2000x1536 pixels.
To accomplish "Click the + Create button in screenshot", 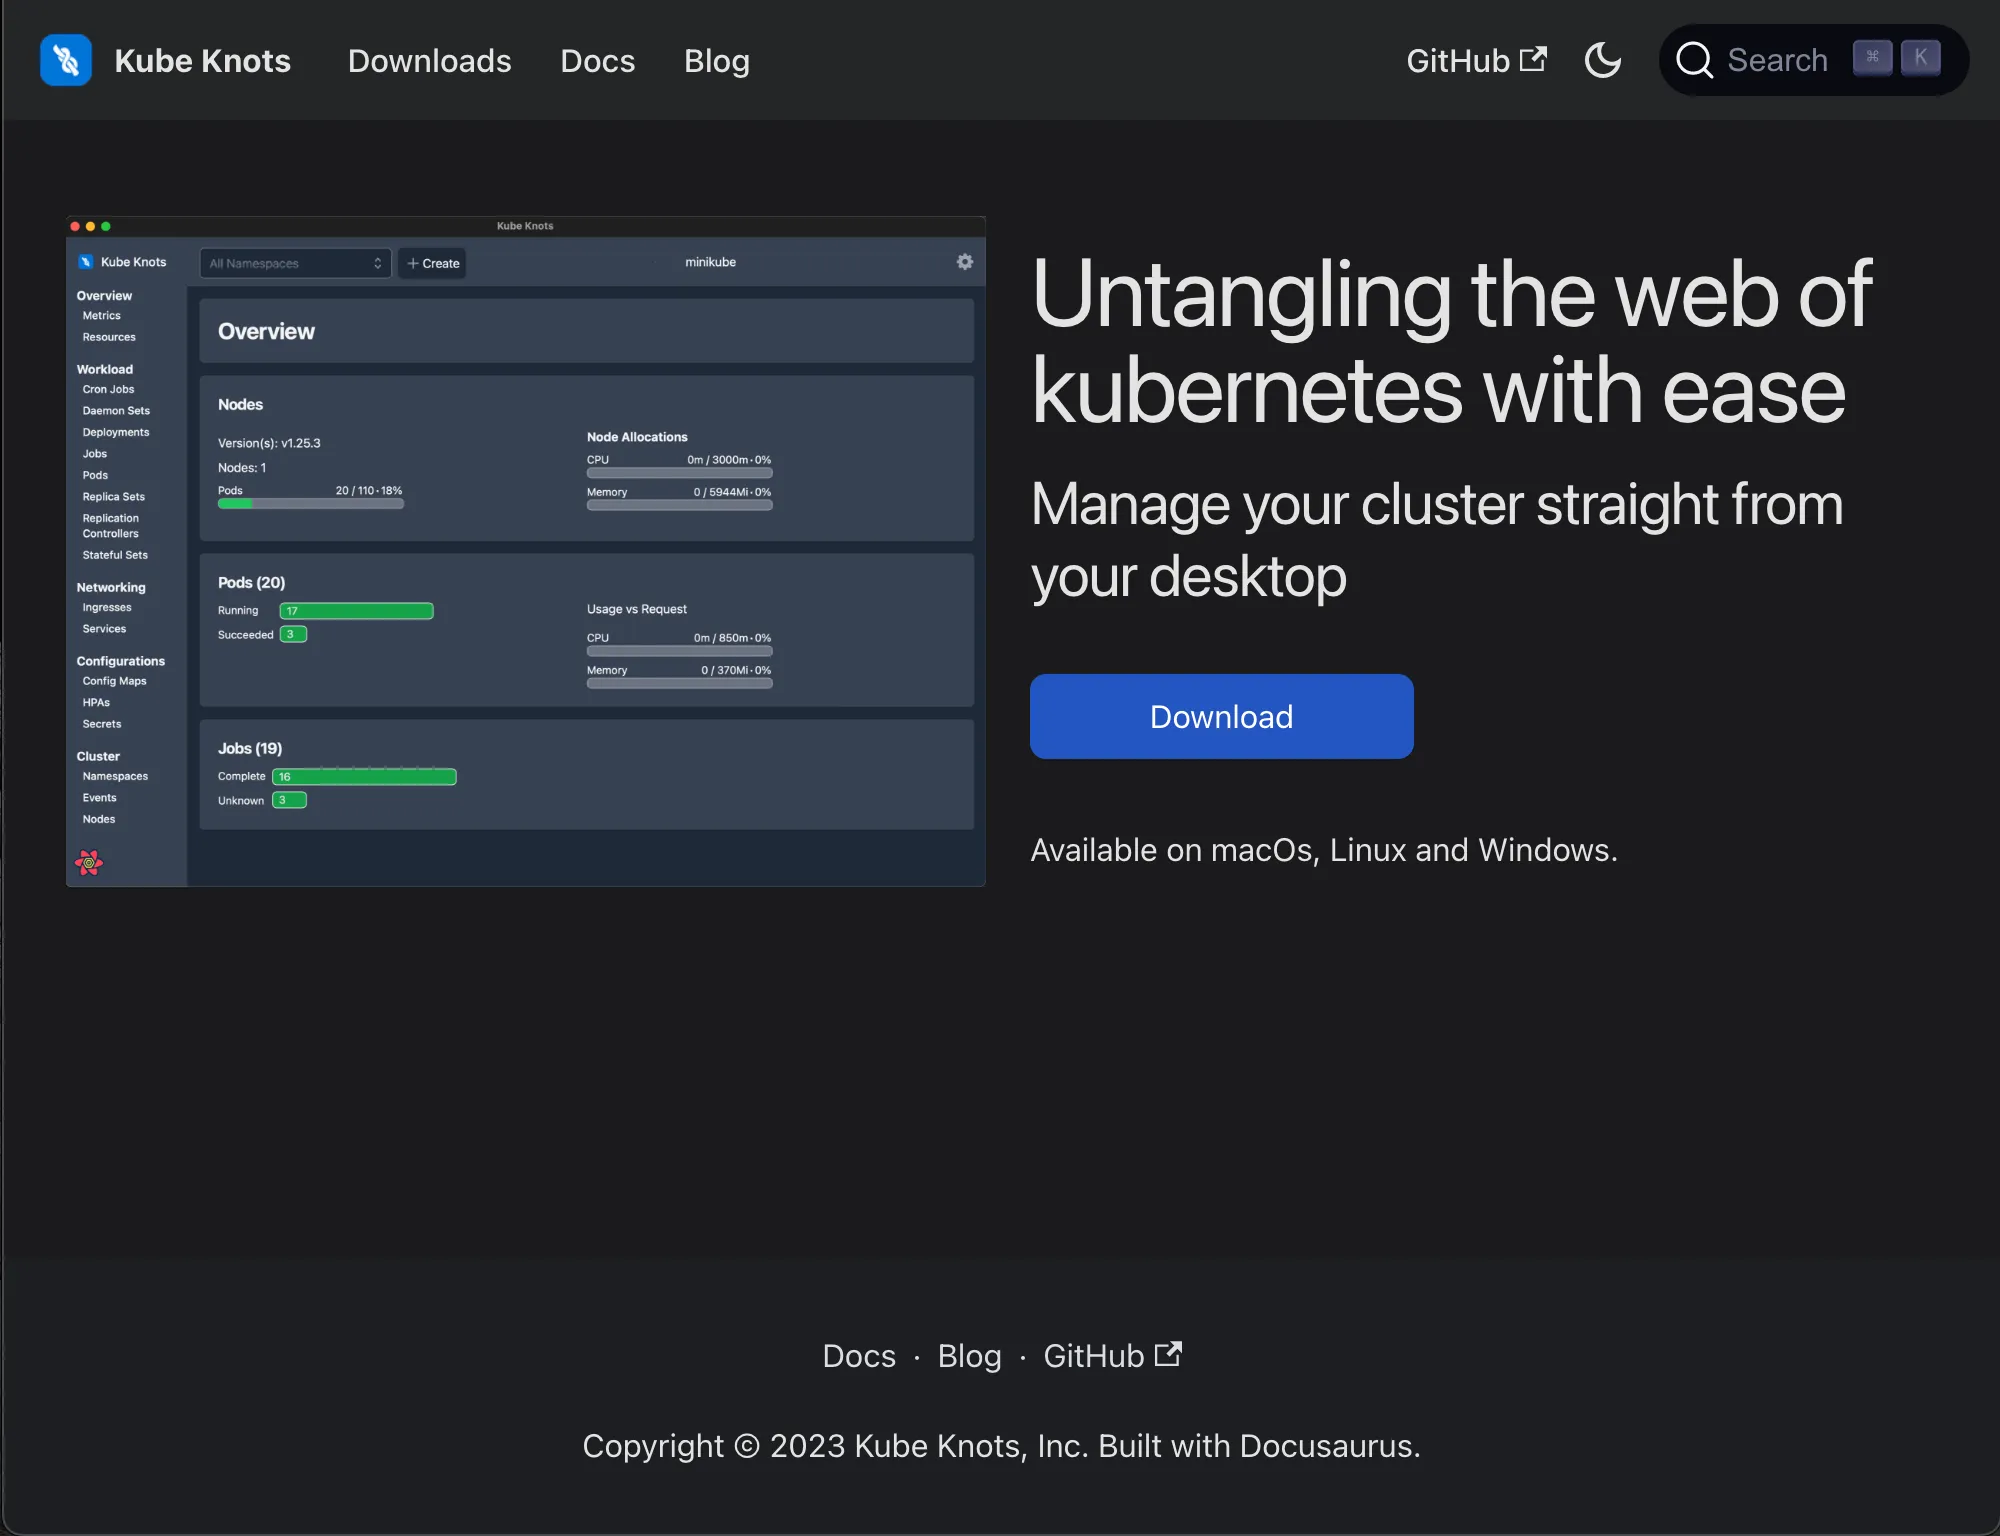I will point(433,263).
